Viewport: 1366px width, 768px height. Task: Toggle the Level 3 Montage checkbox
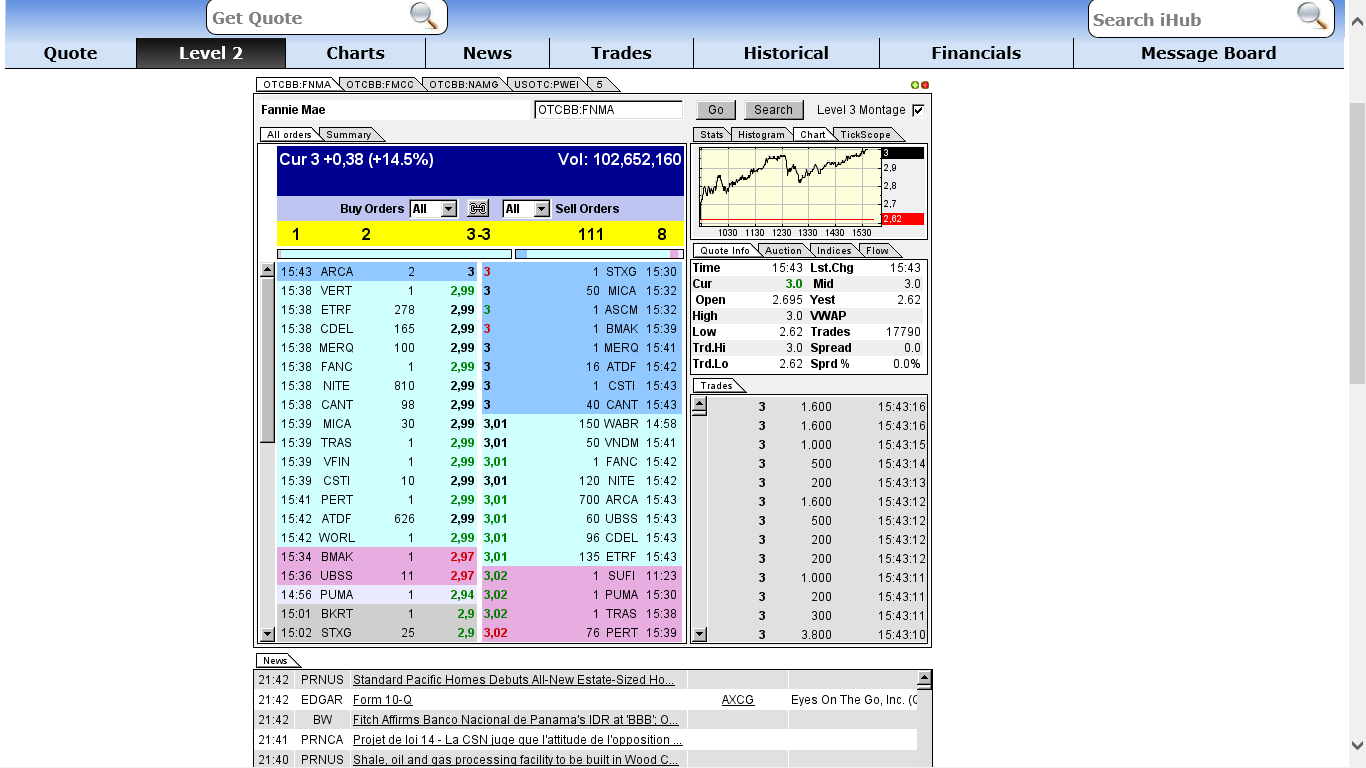(918, 110)
